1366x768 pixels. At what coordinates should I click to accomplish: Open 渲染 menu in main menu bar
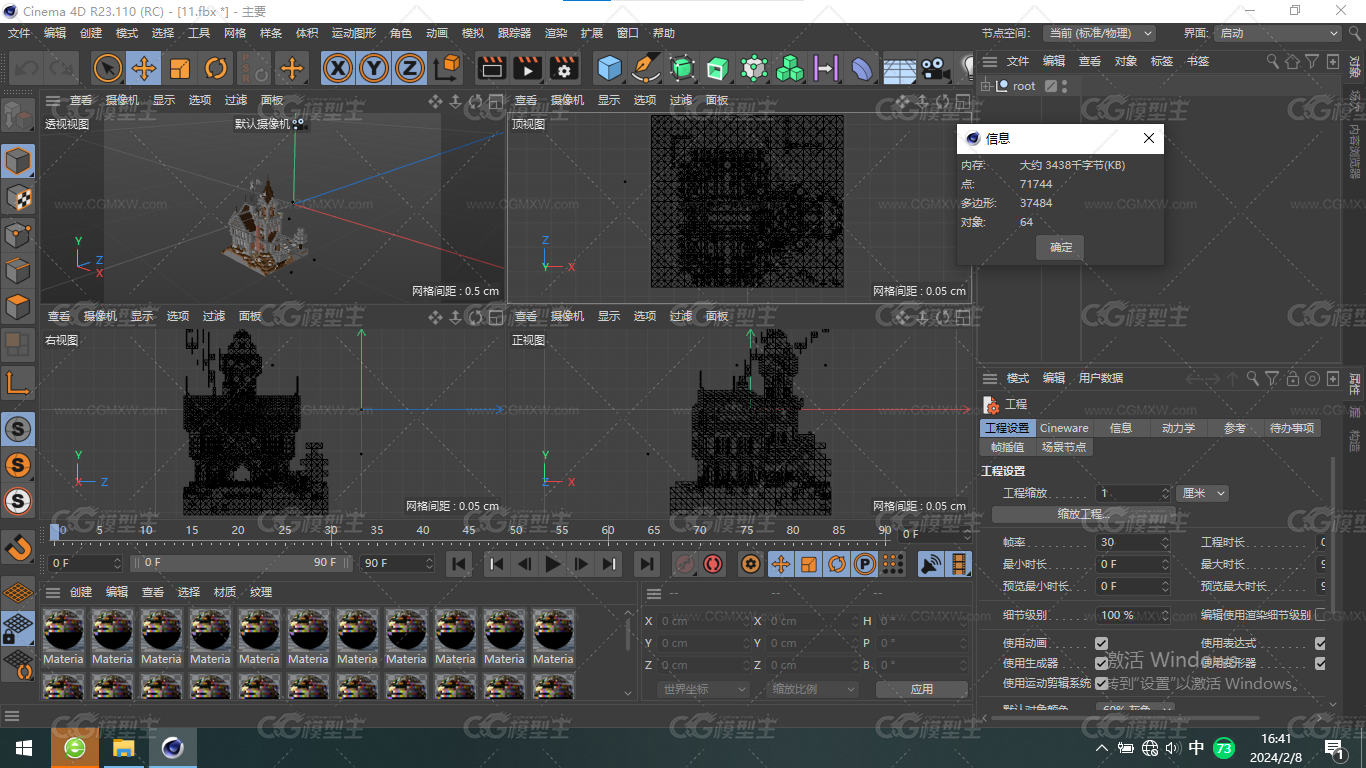(556, 33)
